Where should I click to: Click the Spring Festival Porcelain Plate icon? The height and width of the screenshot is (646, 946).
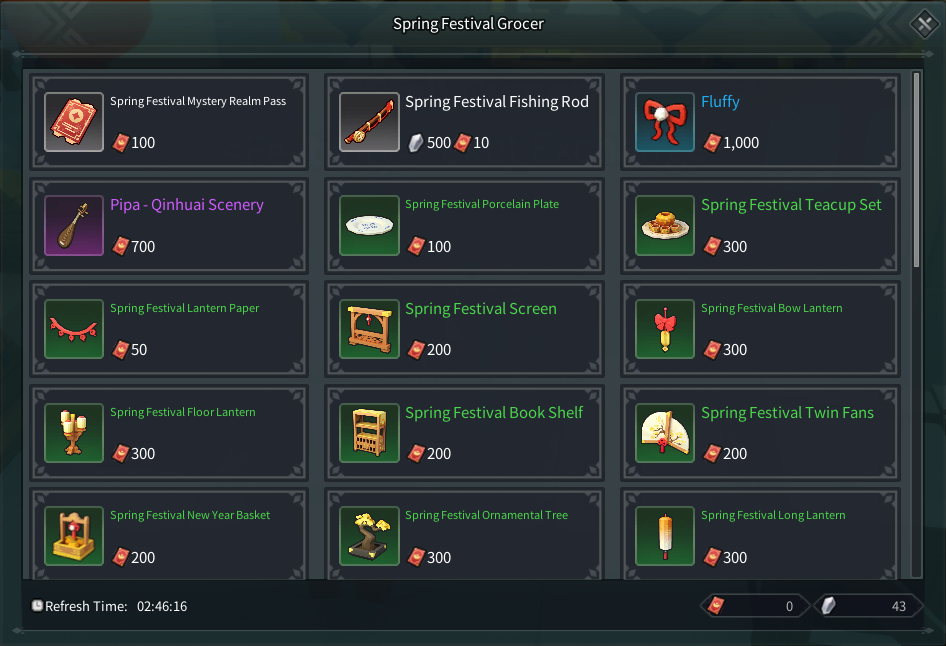370,226
